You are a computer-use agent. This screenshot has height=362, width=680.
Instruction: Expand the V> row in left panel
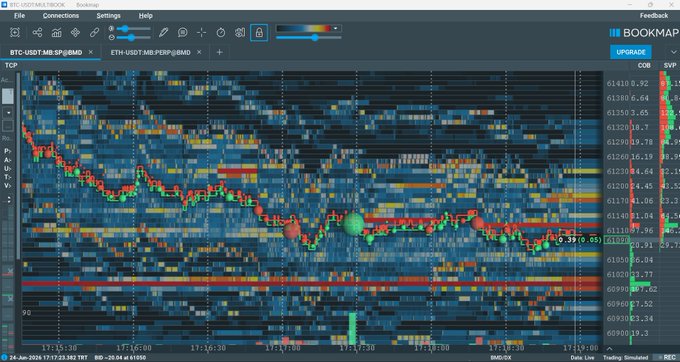point(7,186)
